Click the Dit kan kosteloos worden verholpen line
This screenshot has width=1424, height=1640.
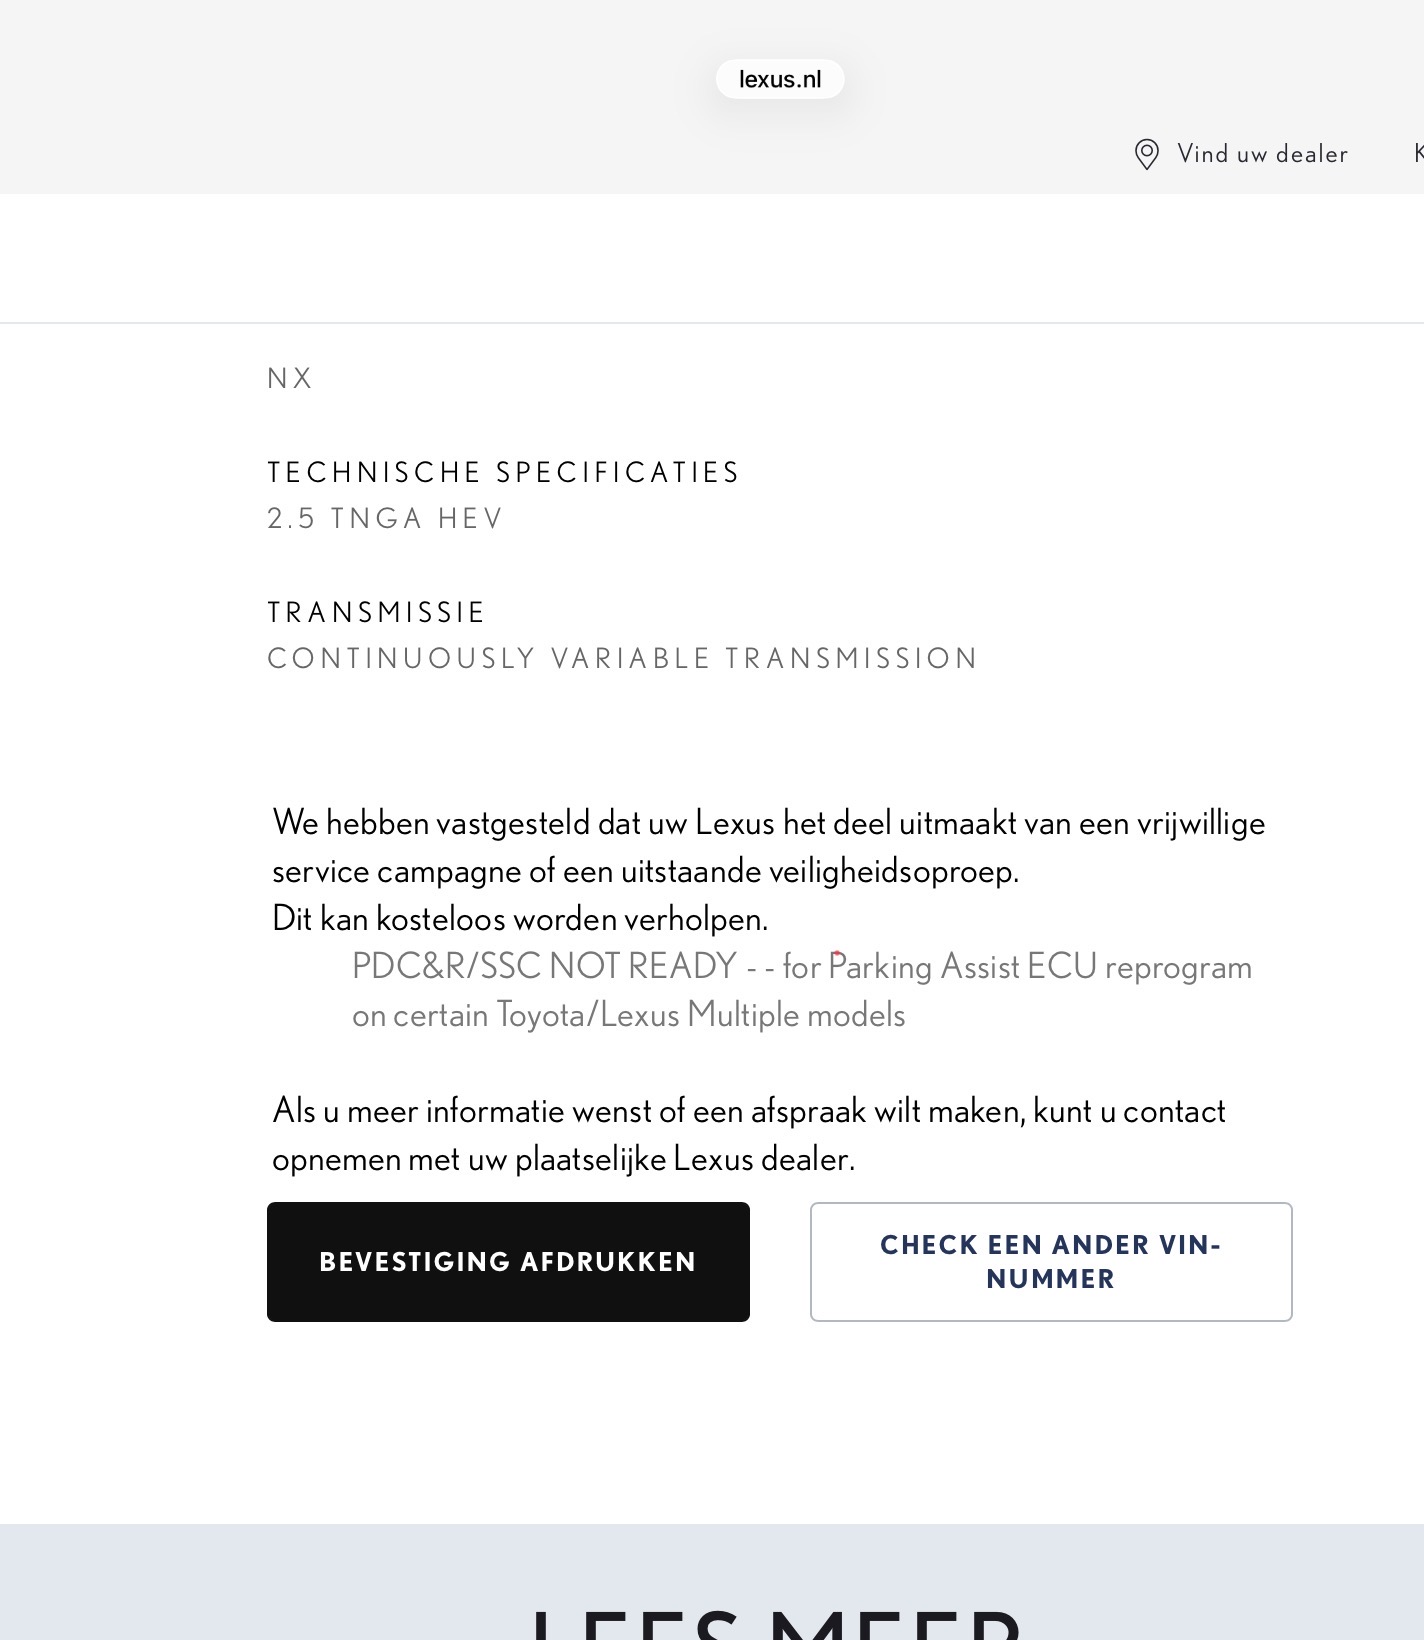point(519,919)
